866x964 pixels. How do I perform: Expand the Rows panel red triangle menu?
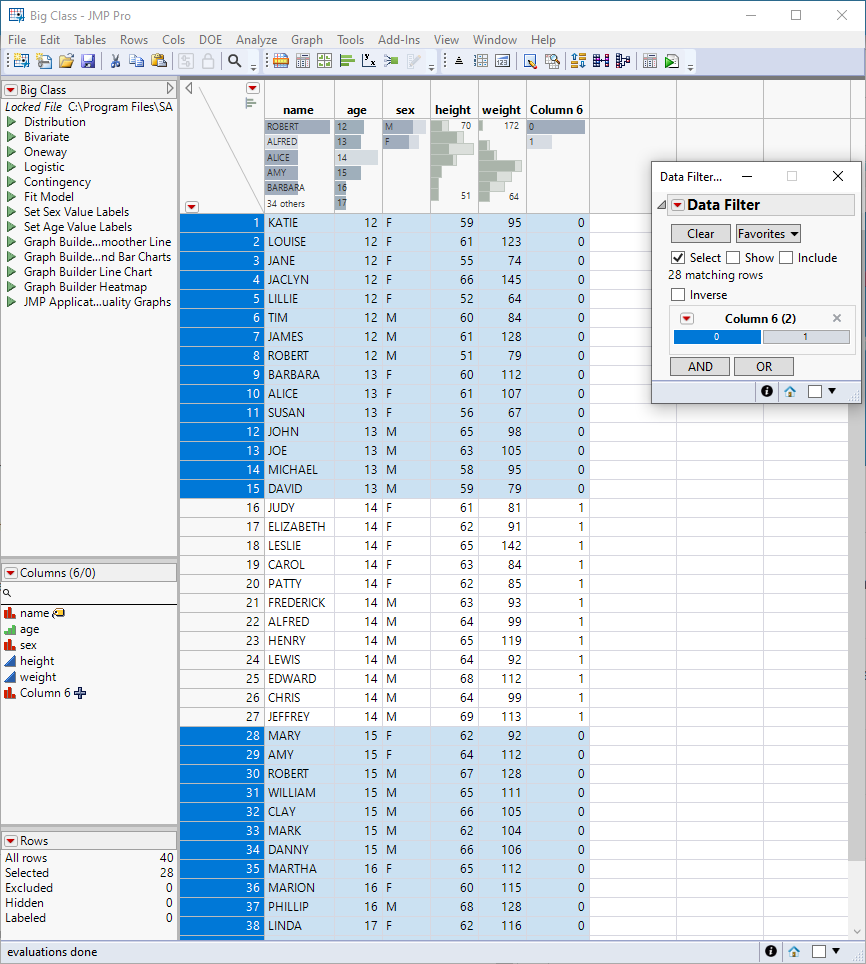coord(11,841)
